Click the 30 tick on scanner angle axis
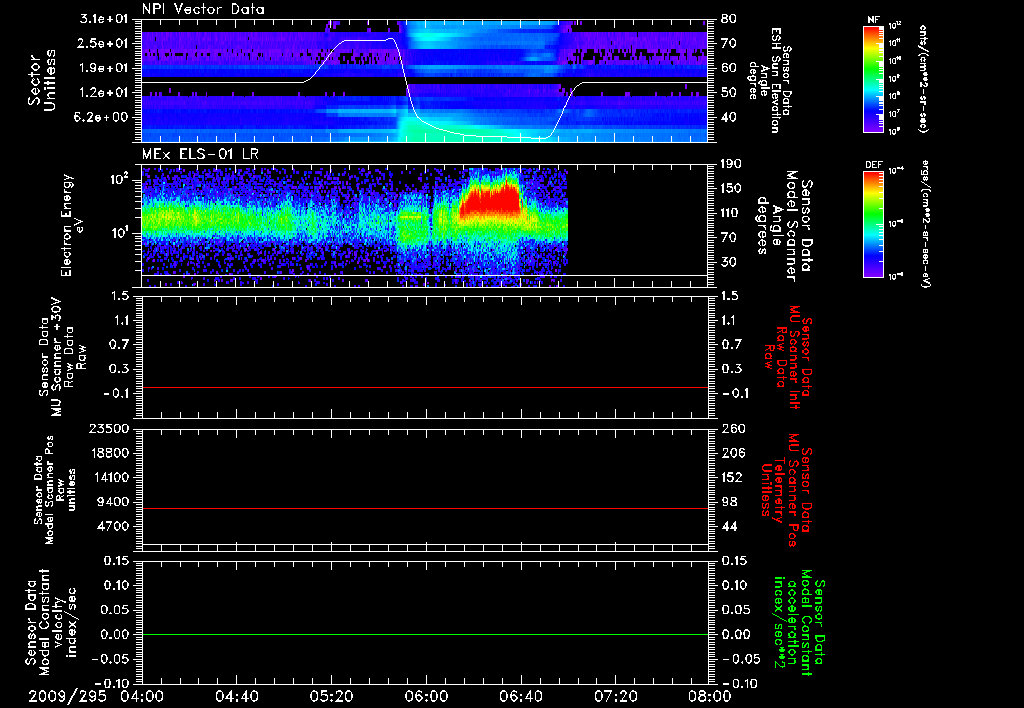Screen dimensions: 1024x708 tap(728, 262)
